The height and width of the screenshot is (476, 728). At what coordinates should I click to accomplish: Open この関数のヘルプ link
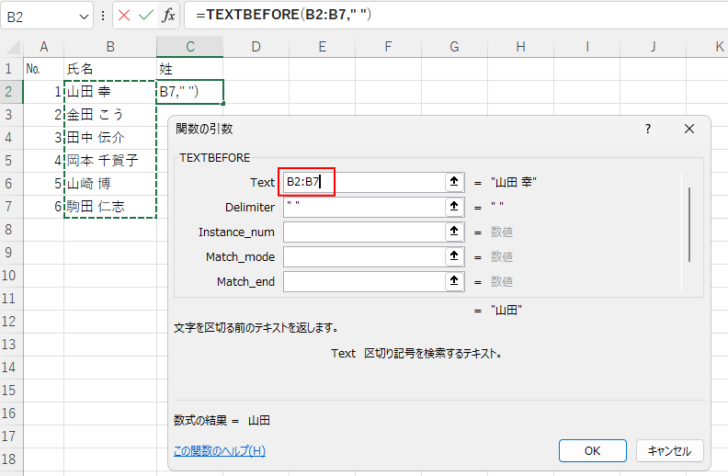click(x=219, y=451)
